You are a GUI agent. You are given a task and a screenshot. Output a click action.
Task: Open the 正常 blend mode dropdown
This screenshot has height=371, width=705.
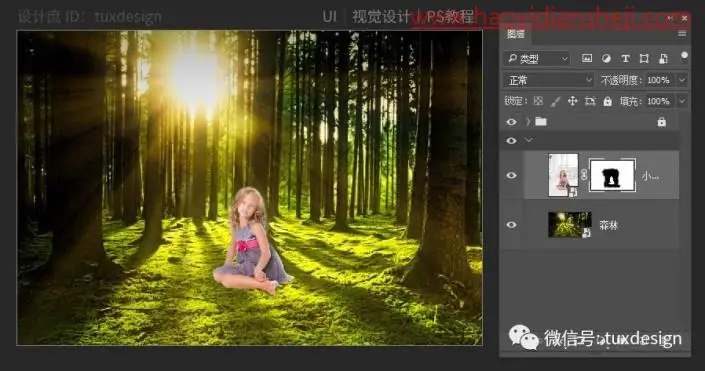(549, 80)
